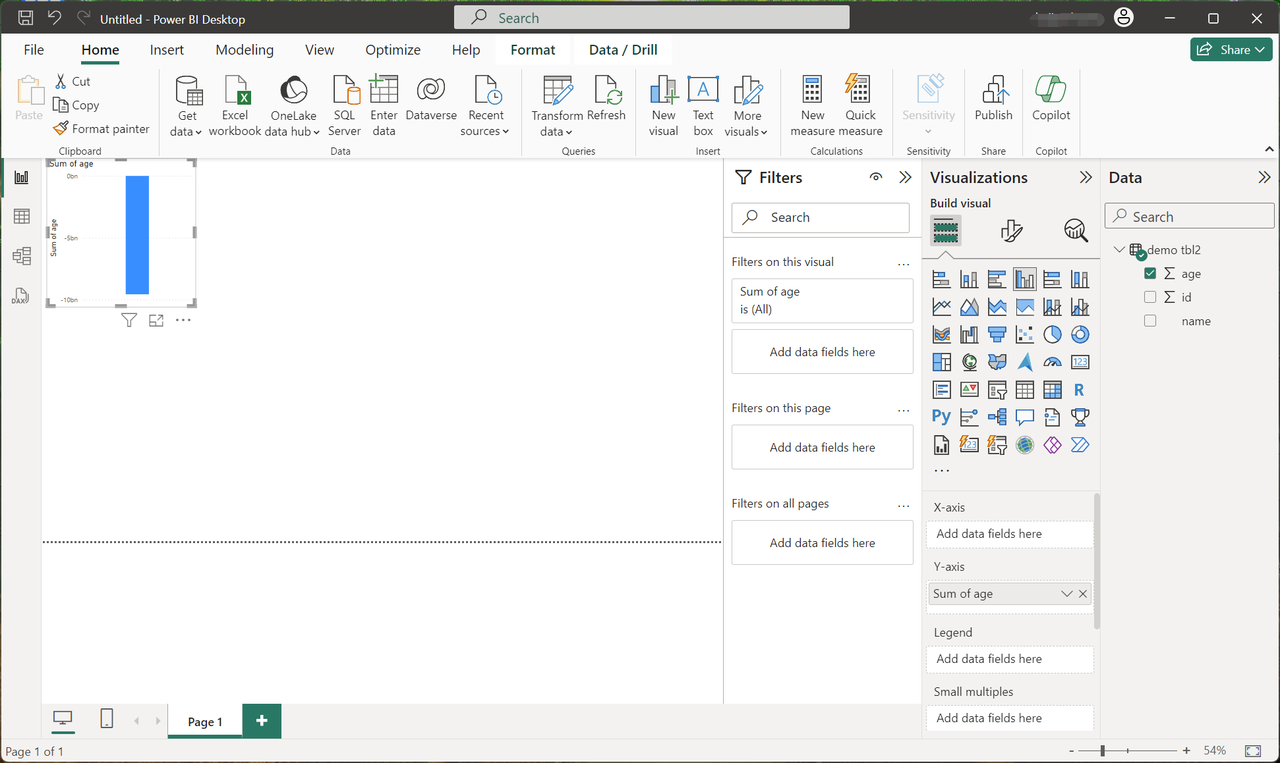Switch to Table view in left sidebar
The image size is (1280, 763).
(x=21, y=217)
